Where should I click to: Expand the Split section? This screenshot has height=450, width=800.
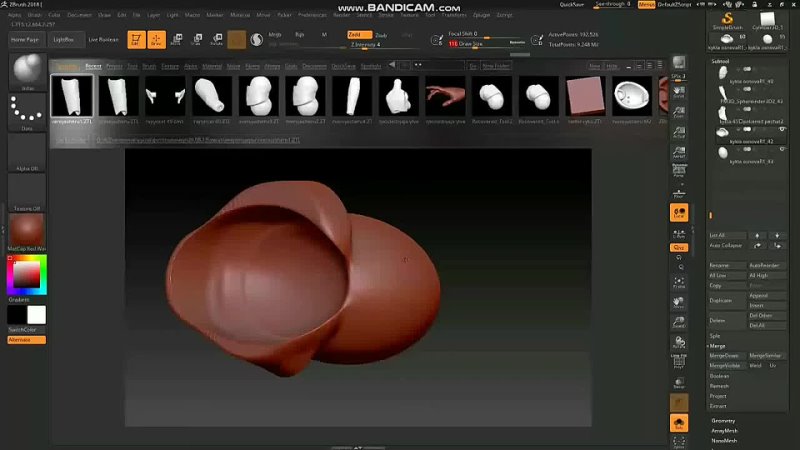click(x=715, y=336)
